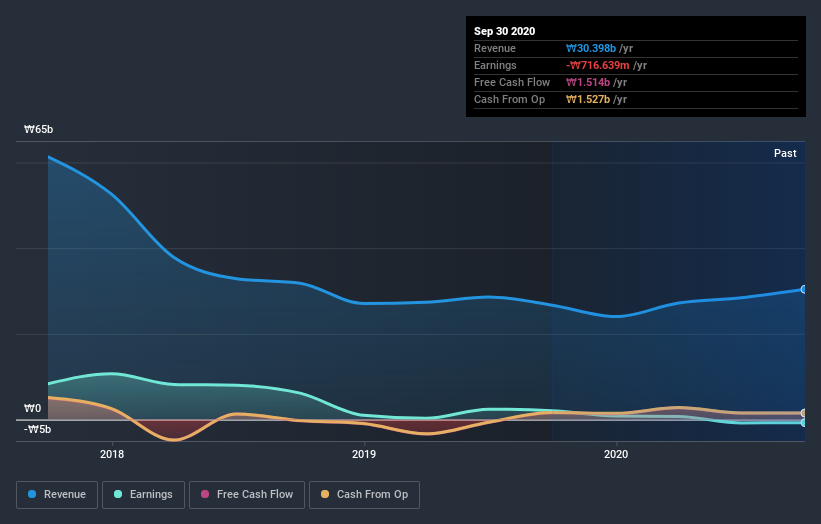This screenshot has width=821, height=524.
Task: Click the 2020 x-axis label
Action: (616, 454)
